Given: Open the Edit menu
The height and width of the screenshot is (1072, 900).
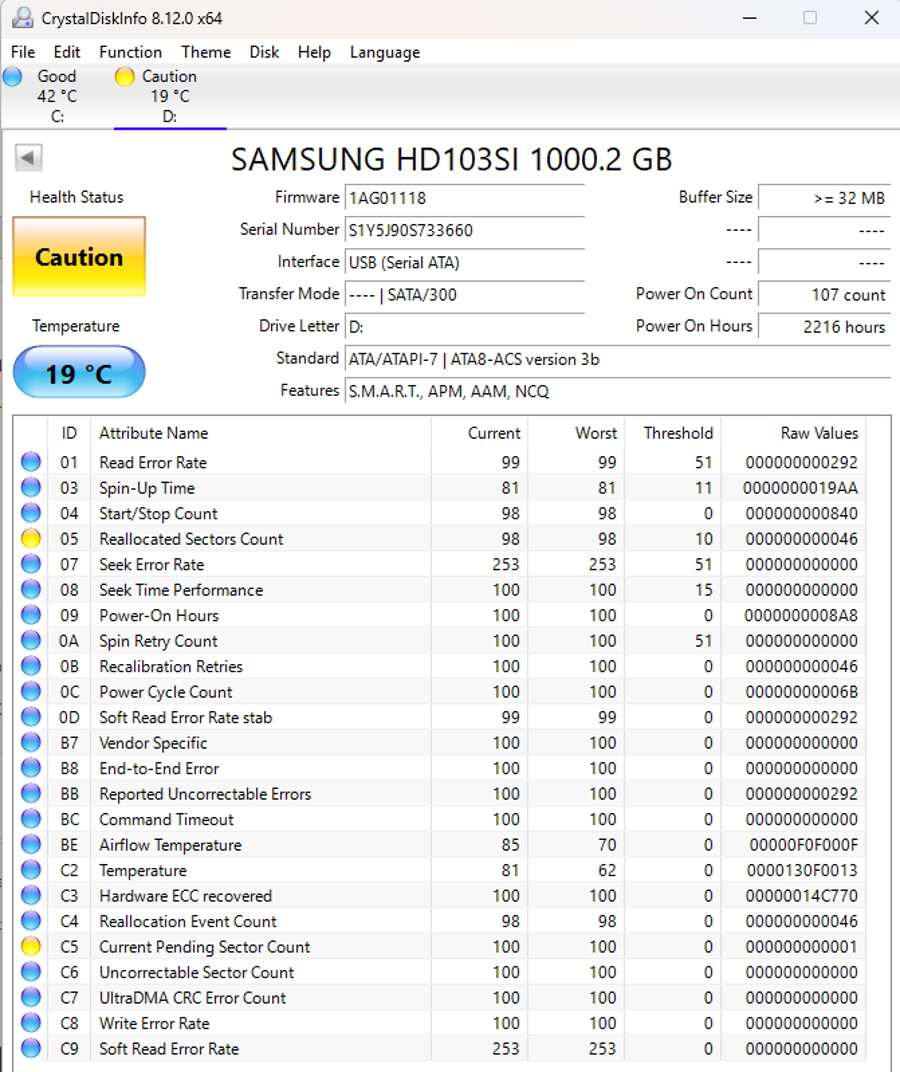Looking at the screenshot, I should 67,52.
